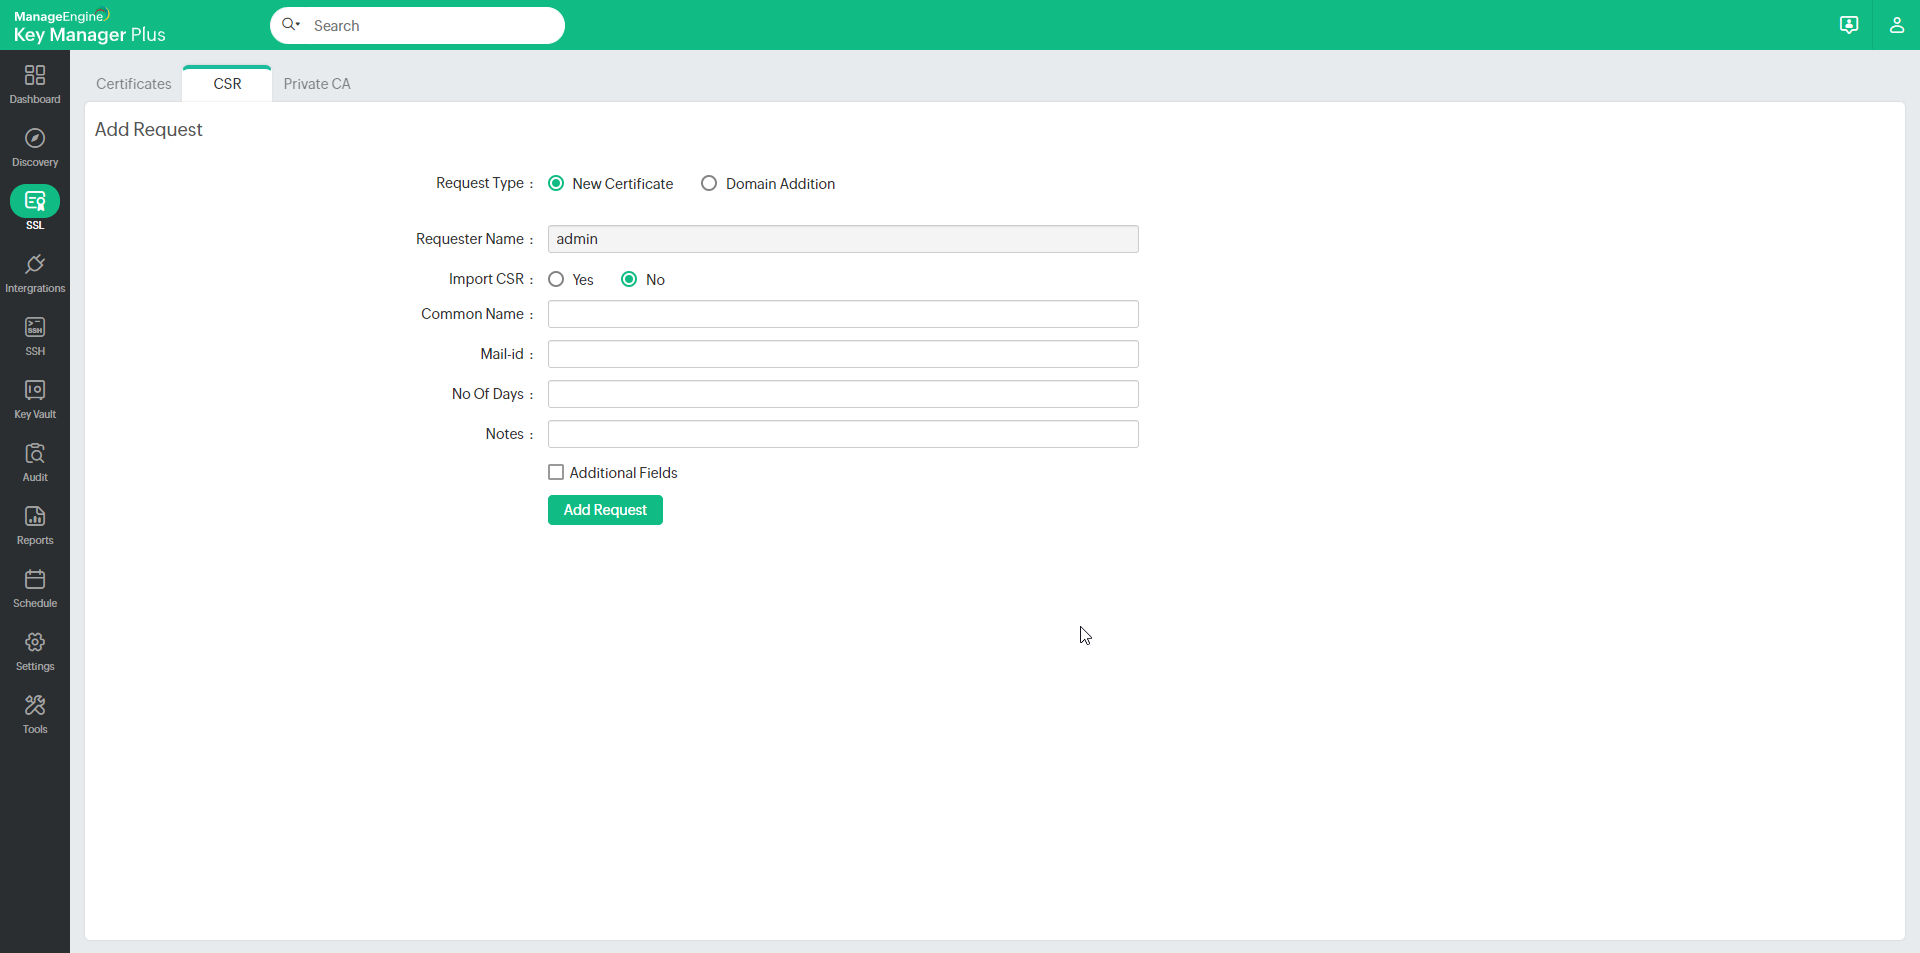1920x953 pixels.
Task: Click the Common Name input field
Action: [843, 314]
